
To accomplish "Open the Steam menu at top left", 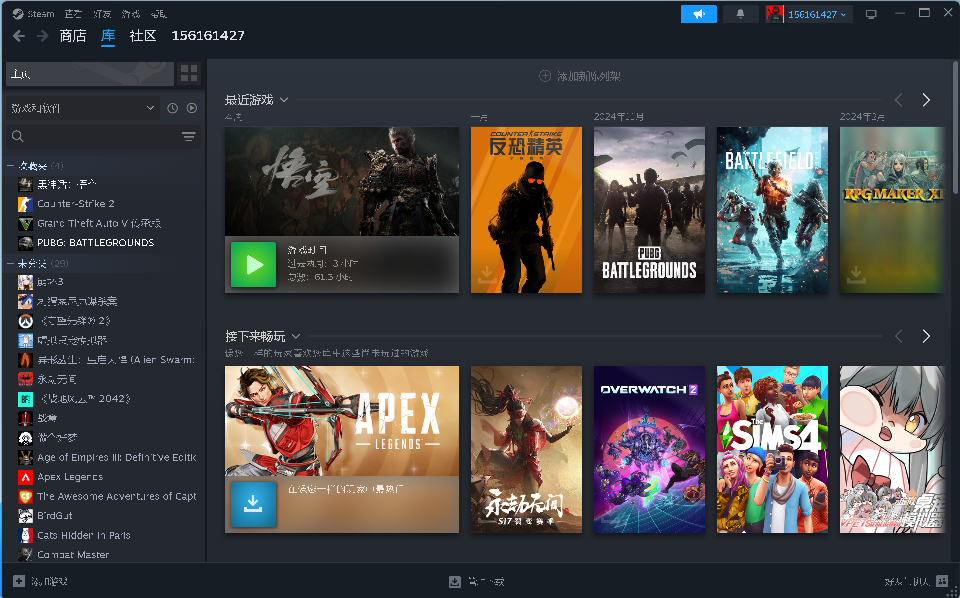I will [x=34, y=13].
